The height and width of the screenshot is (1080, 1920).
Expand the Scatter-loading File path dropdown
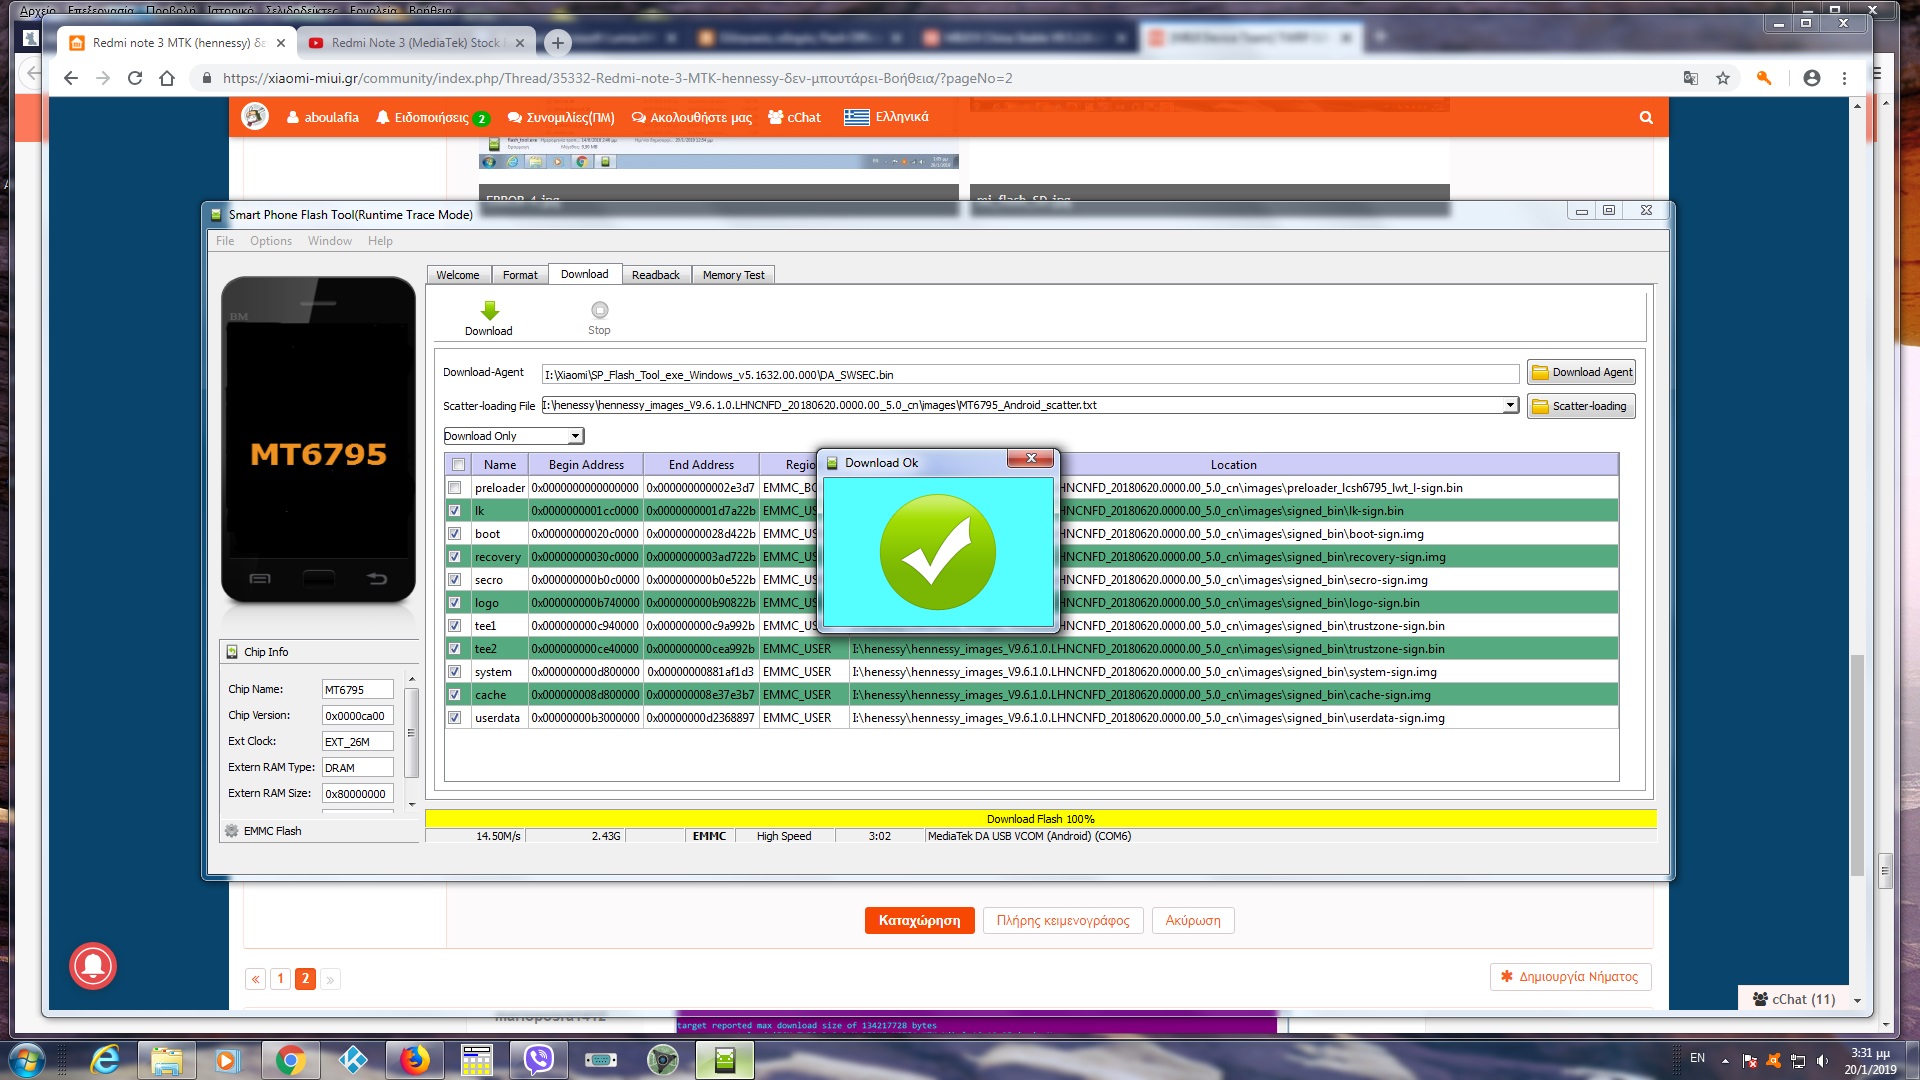(x=1510, y=405)
